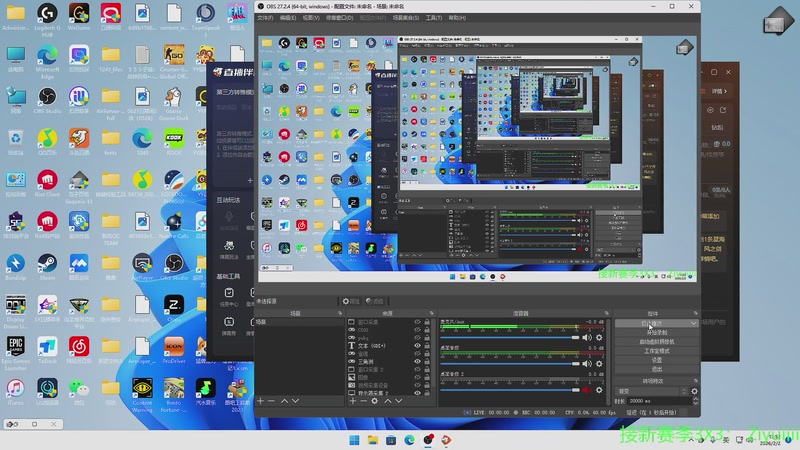Open source properties gear in sources toolbar
The width and height of the screenshot is (800, 450).
[374, 401]
